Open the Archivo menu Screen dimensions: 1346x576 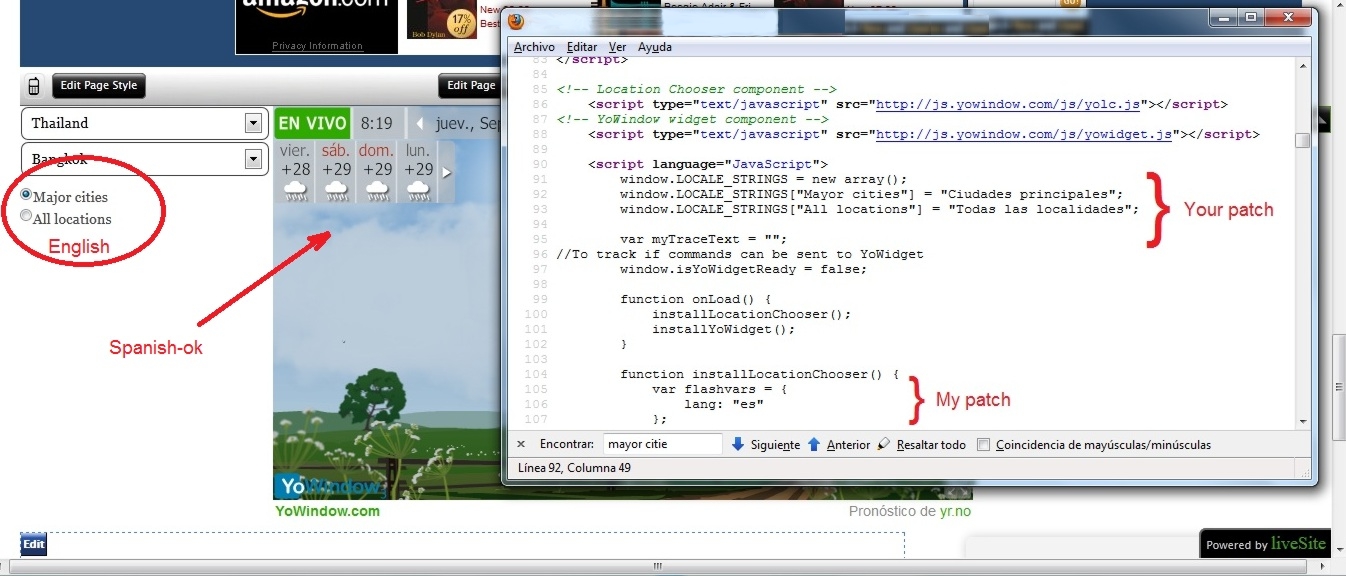point(534,47)
